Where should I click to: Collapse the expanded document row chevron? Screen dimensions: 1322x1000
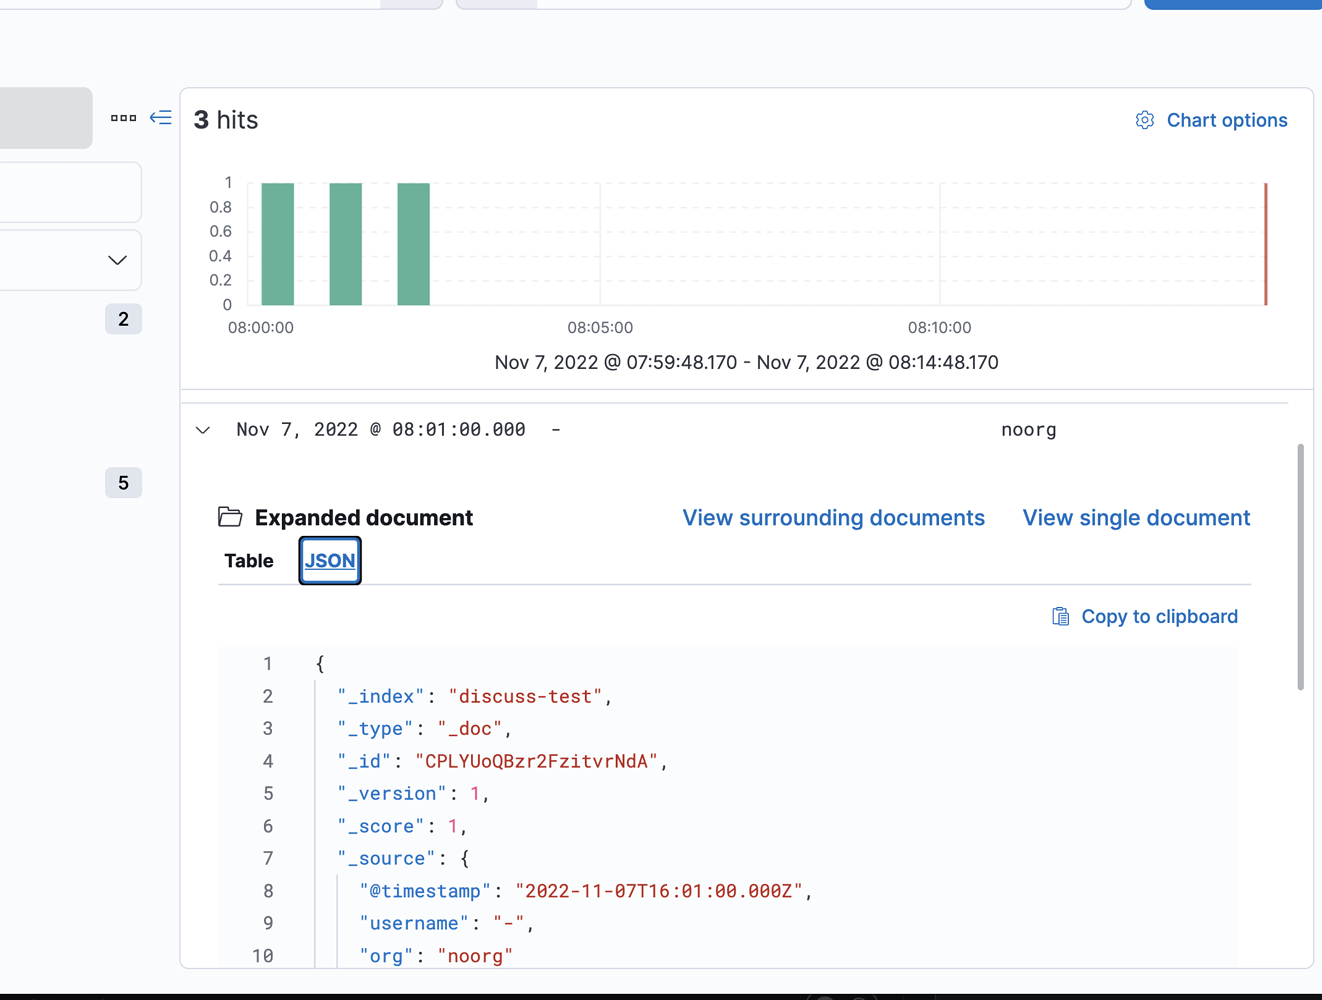click(x=203, y=429)
